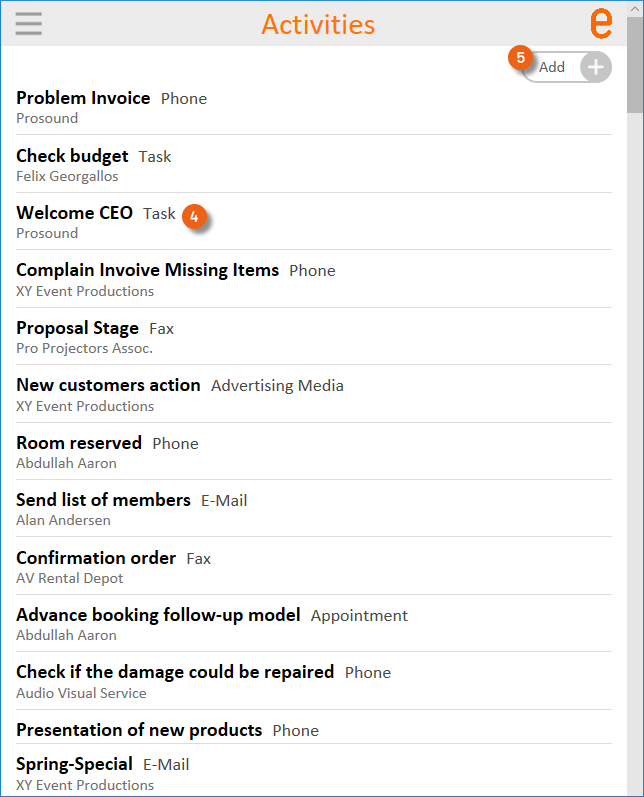Image resolution: width=644 pixels, height=797 pixels.
Task: Open New customers action activity
Action: tap(108, 385)
